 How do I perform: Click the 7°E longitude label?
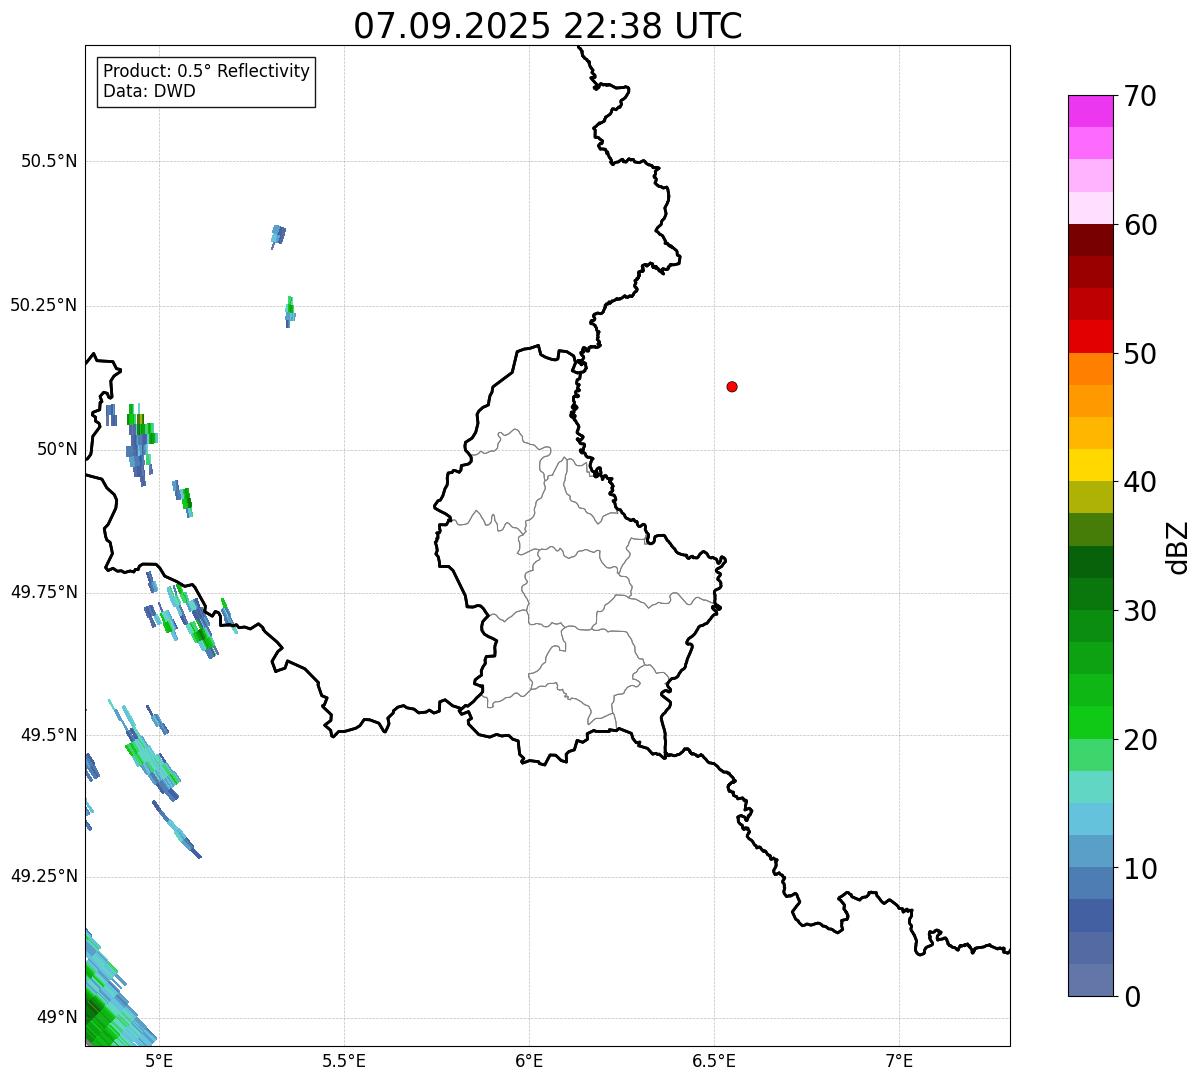pyautogui.click(x=899, y=1061)
